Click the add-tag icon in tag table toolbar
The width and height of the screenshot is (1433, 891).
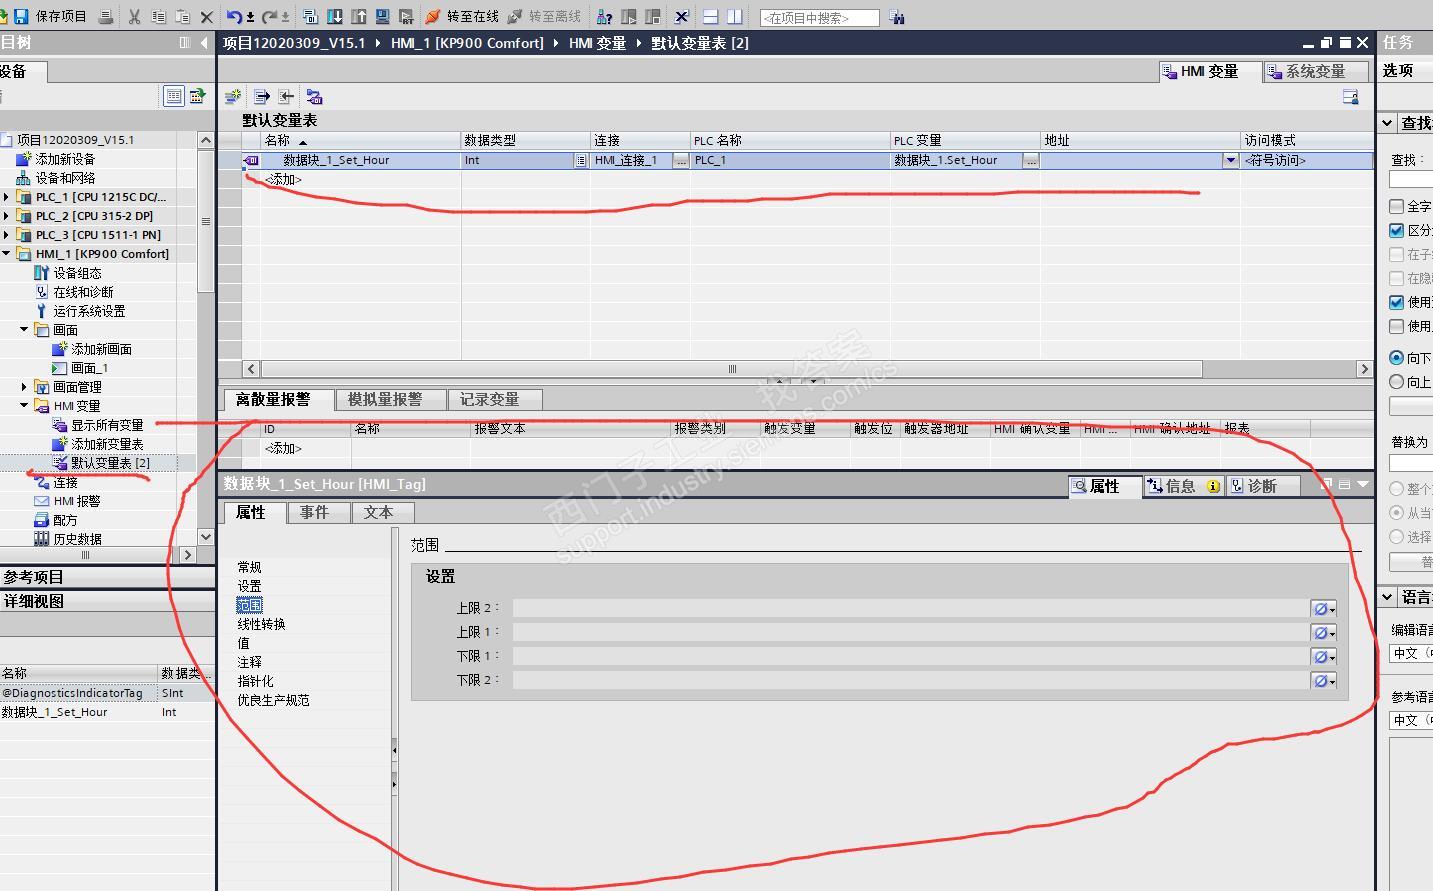[233, 97]
